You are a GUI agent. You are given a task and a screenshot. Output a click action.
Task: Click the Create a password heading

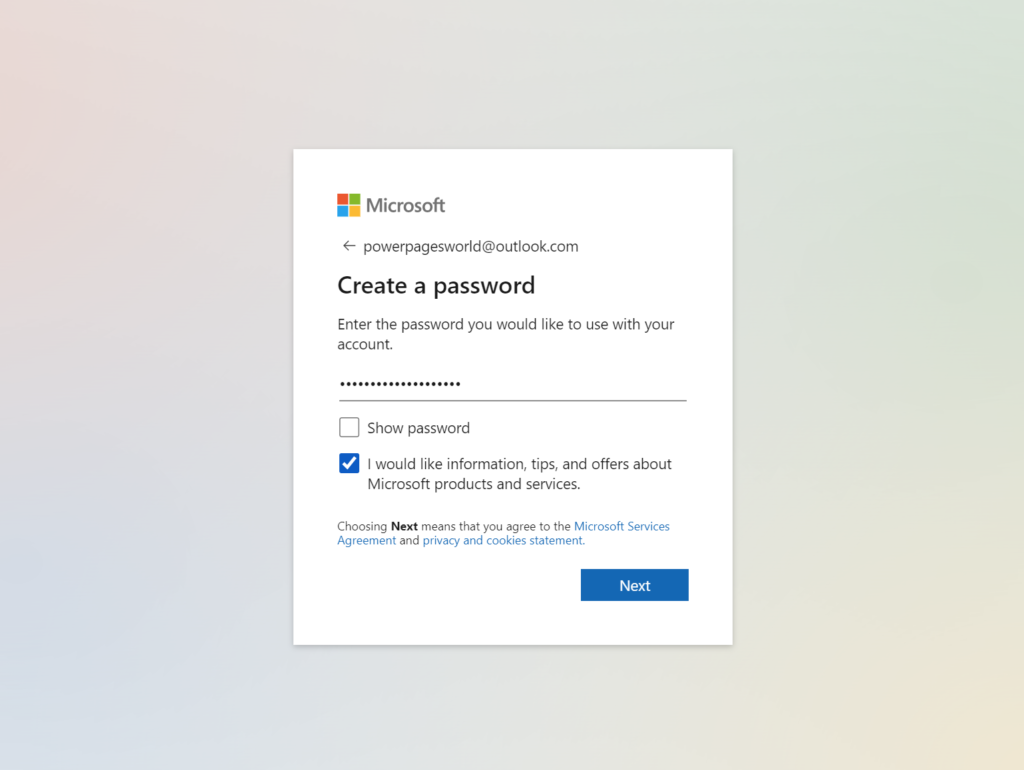[x=436, y=285]
